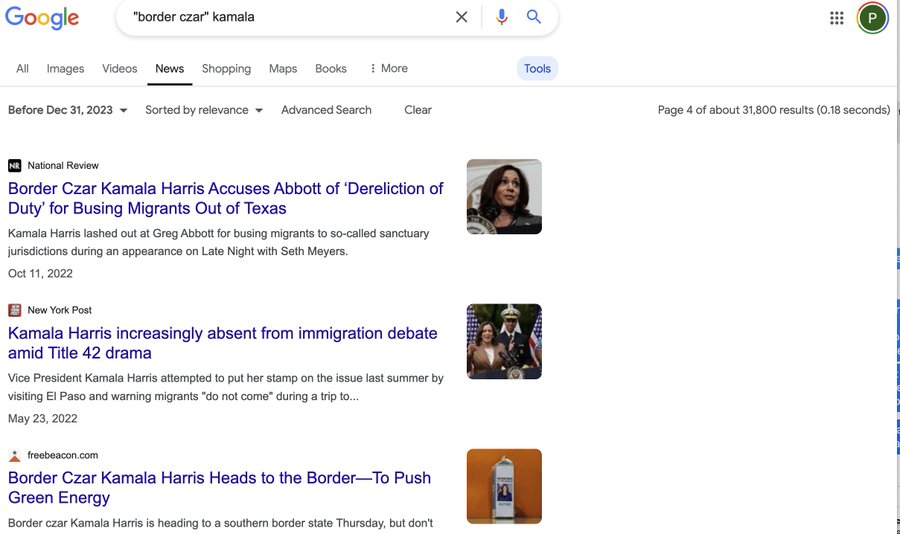Start voice search with microphone icon
The width and height of the screenshot is (900, 534).
point(501,17)
